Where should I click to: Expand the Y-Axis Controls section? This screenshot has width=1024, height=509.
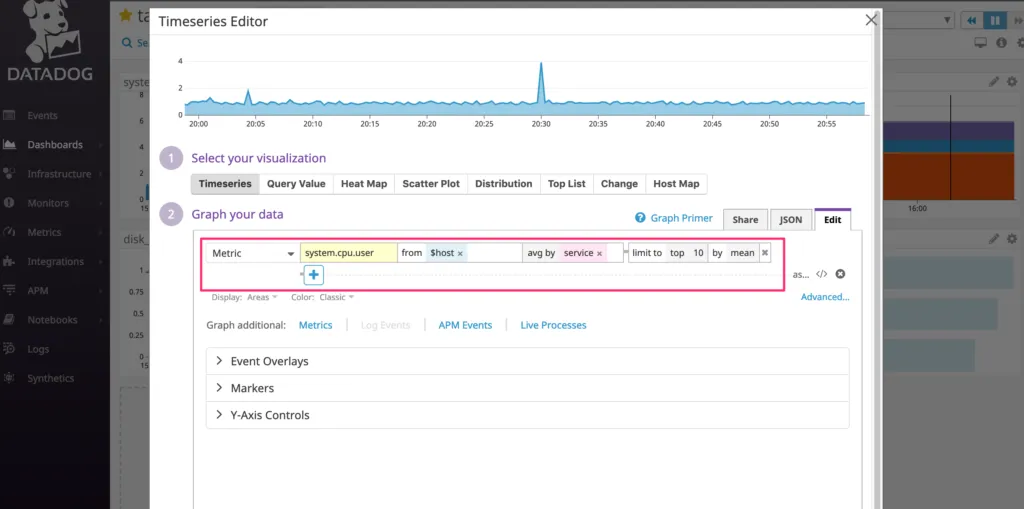[x=528, y=415]
